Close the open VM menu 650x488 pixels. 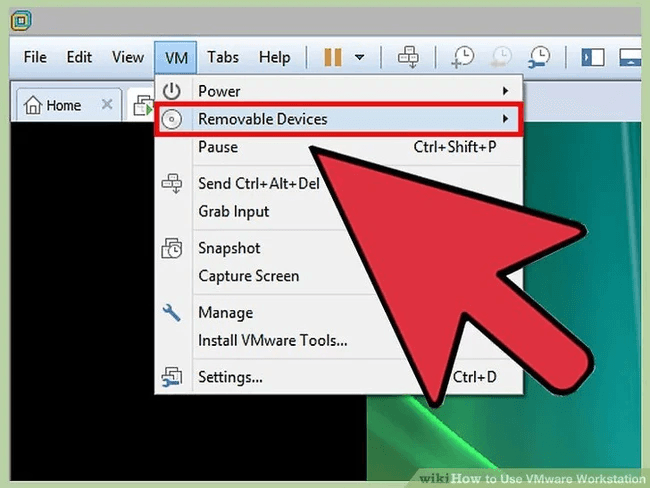(x=176, y=58)
